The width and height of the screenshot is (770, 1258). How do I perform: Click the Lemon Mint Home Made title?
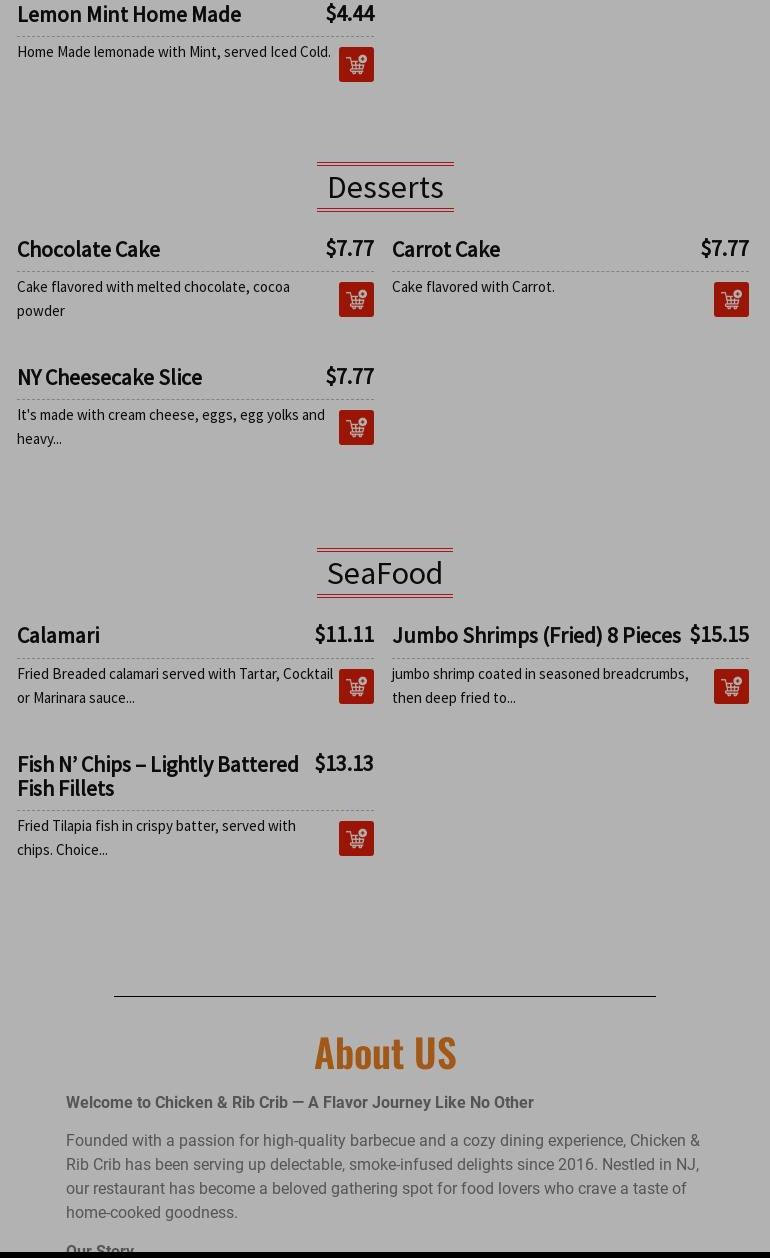click(129, 14)
